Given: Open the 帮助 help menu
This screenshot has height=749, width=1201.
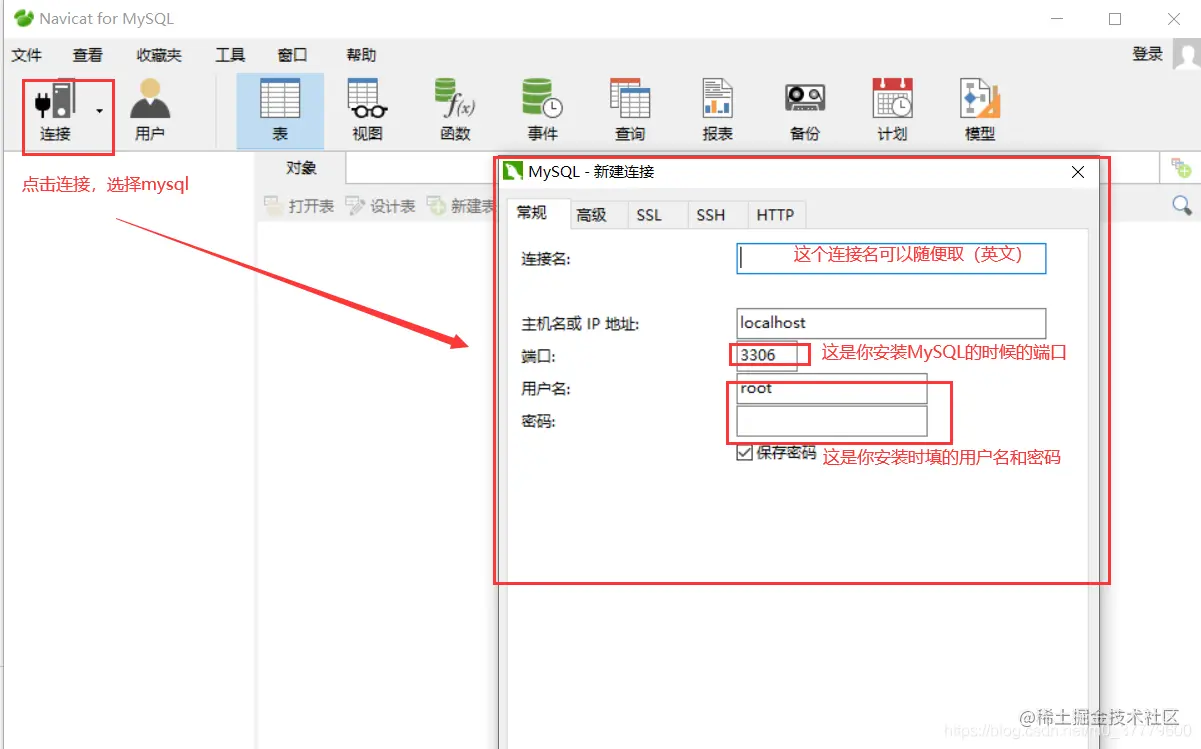Looking at the screenshot, I should [x=361, y=55].
